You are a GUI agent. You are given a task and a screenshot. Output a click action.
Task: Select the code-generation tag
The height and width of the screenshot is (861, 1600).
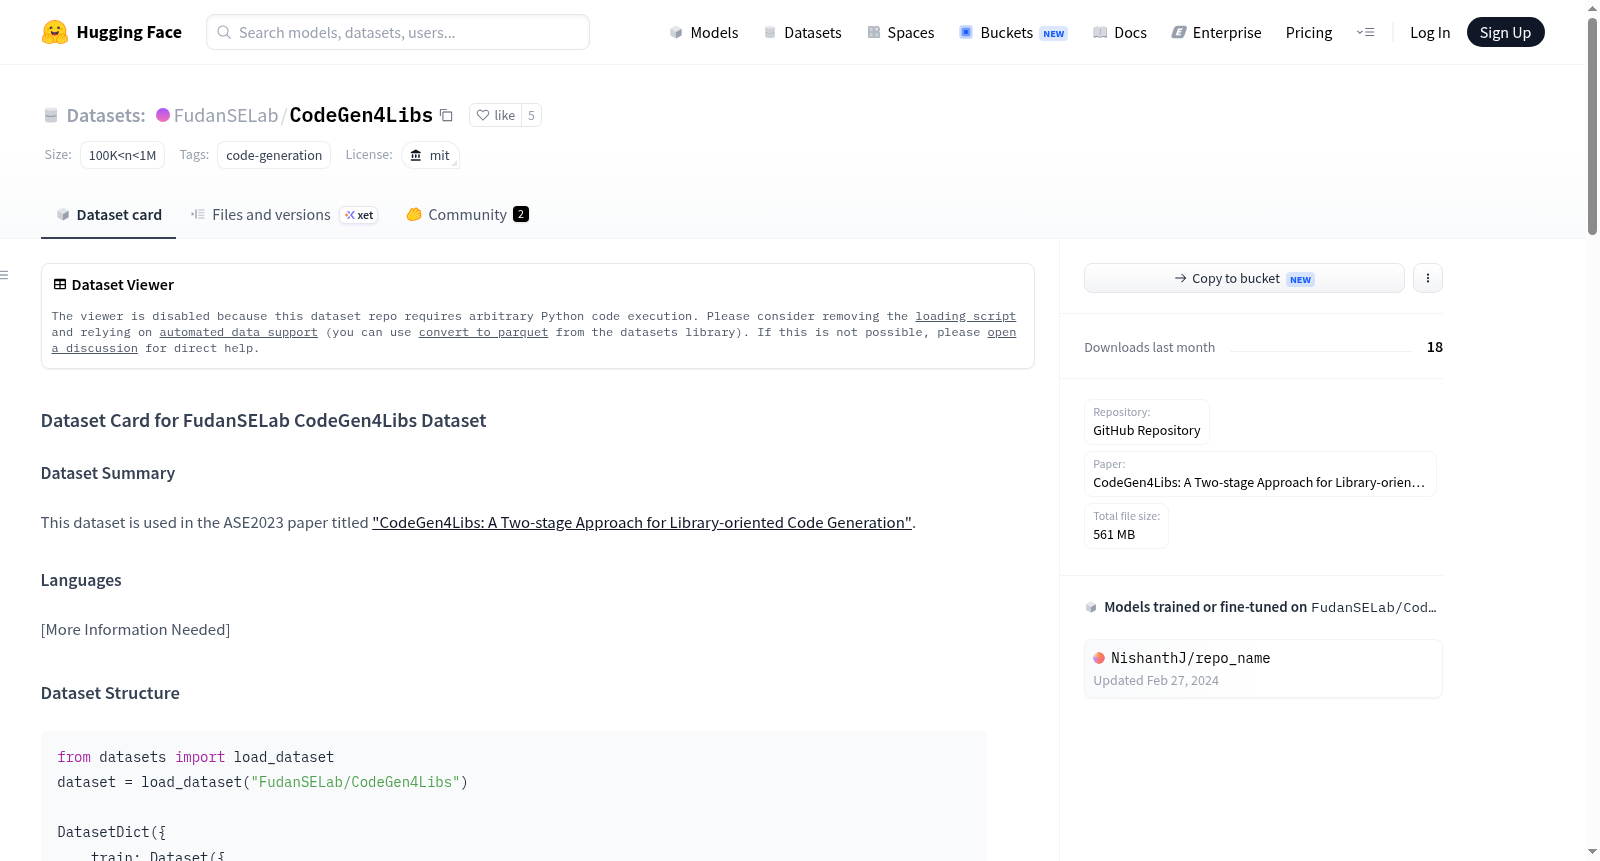[274, 155]
